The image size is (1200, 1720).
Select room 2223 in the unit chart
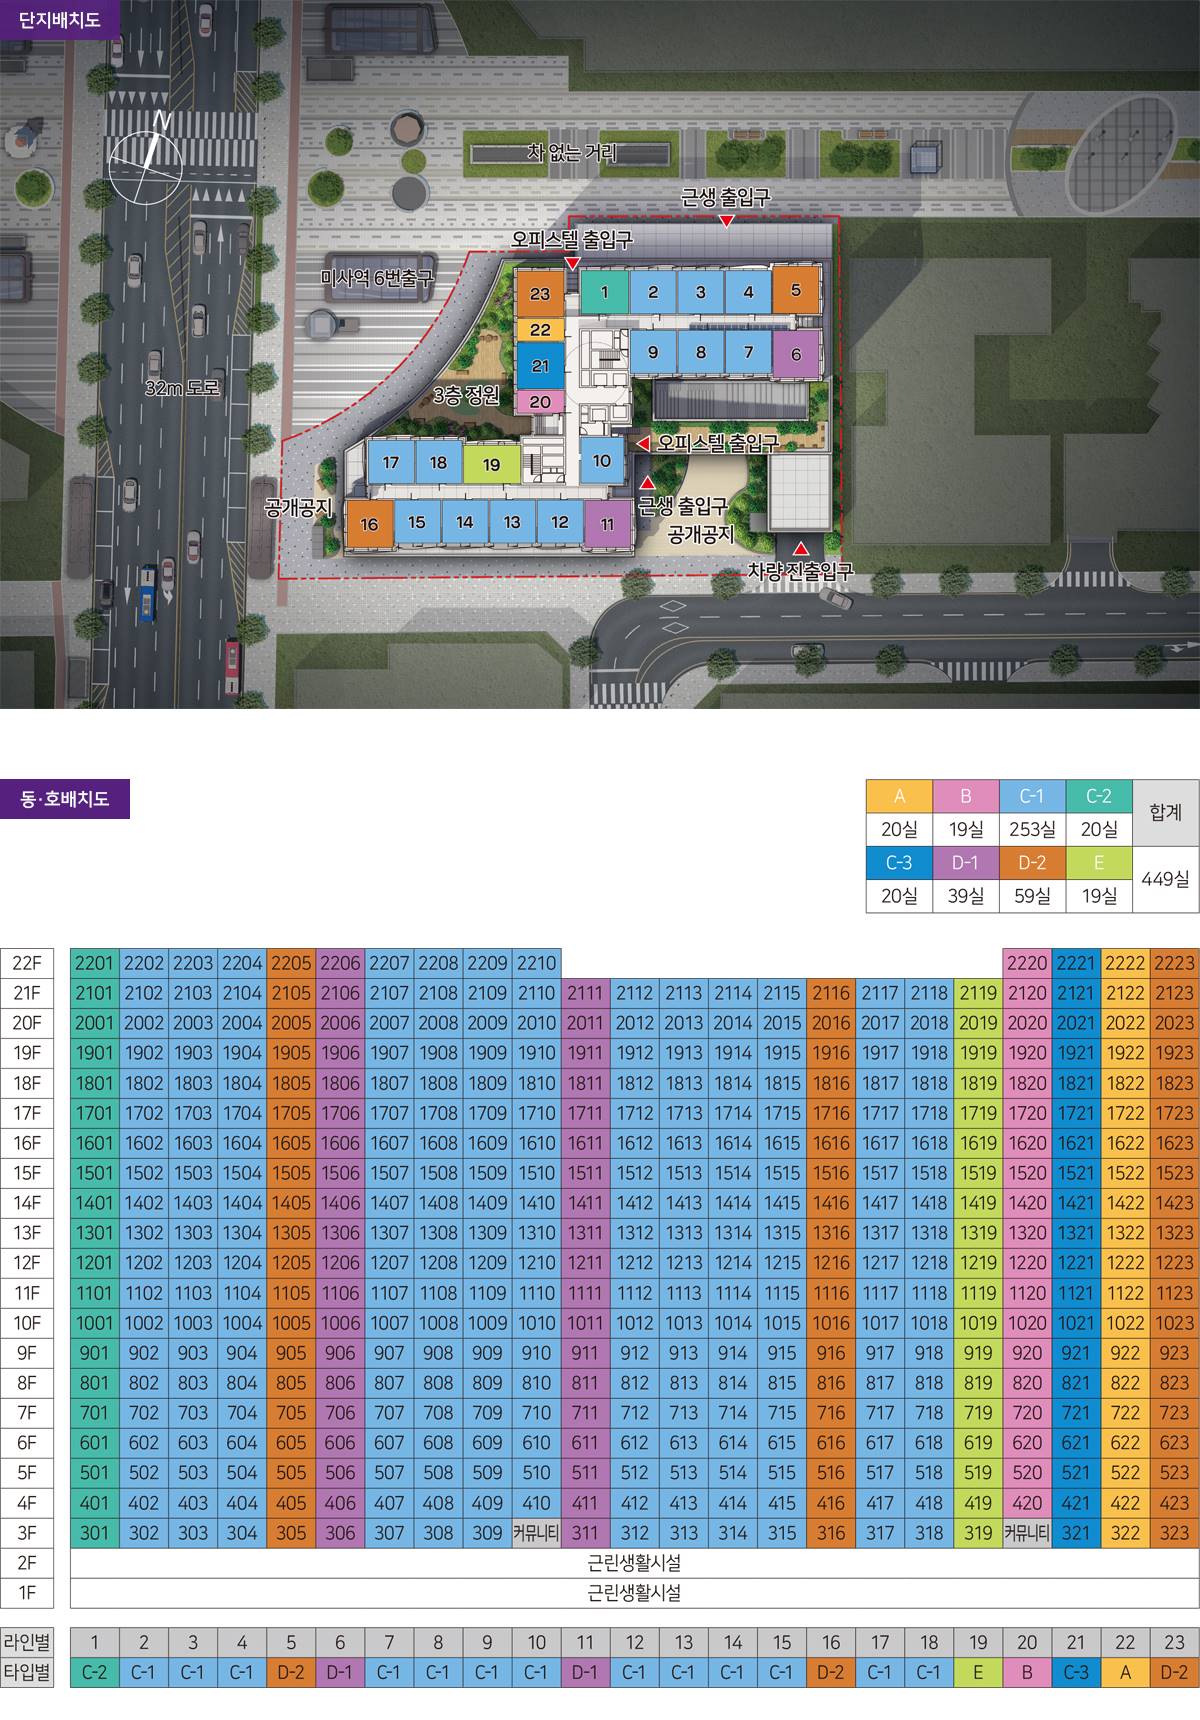(1174, 964)
